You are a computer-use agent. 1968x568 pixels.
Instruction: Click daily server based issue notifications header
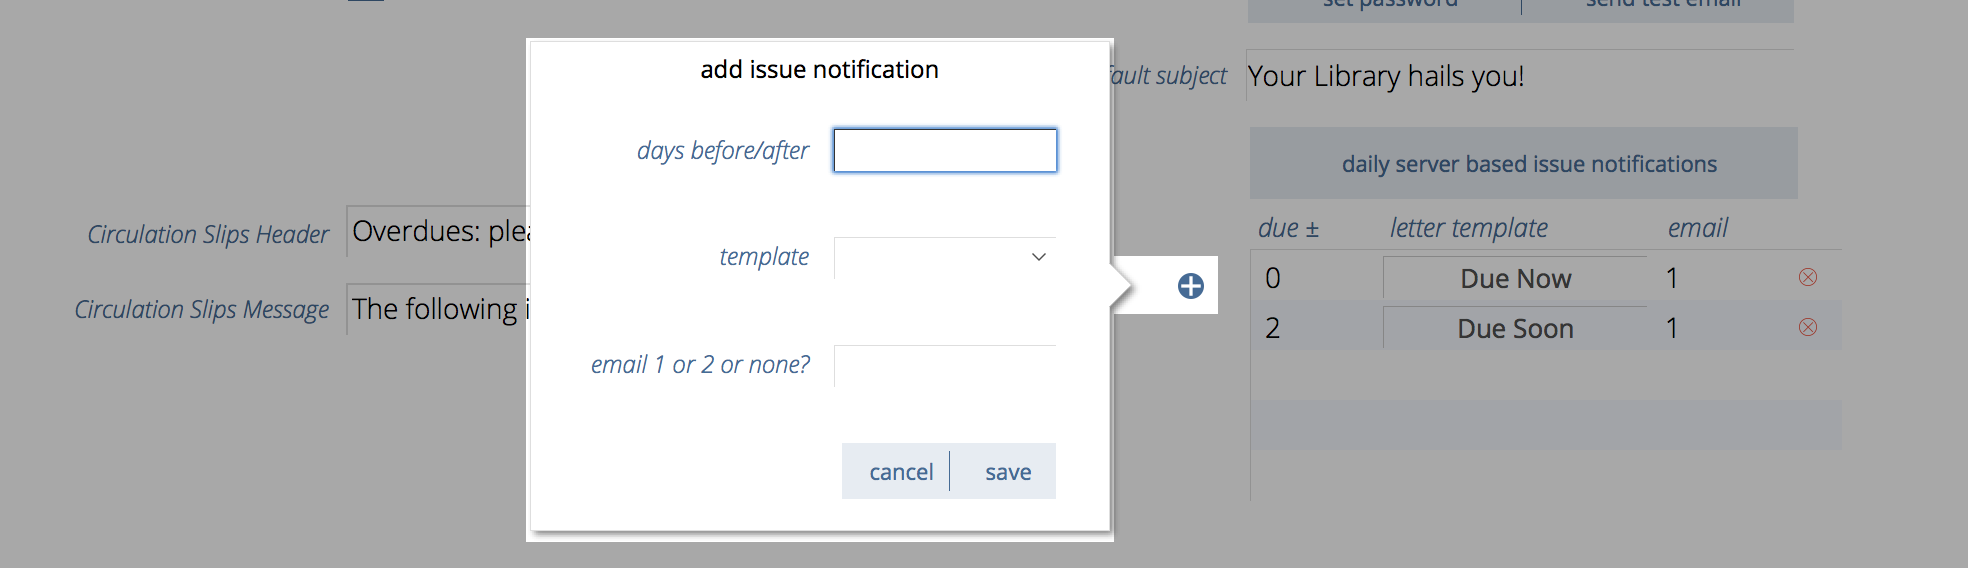click(1528, 164)
